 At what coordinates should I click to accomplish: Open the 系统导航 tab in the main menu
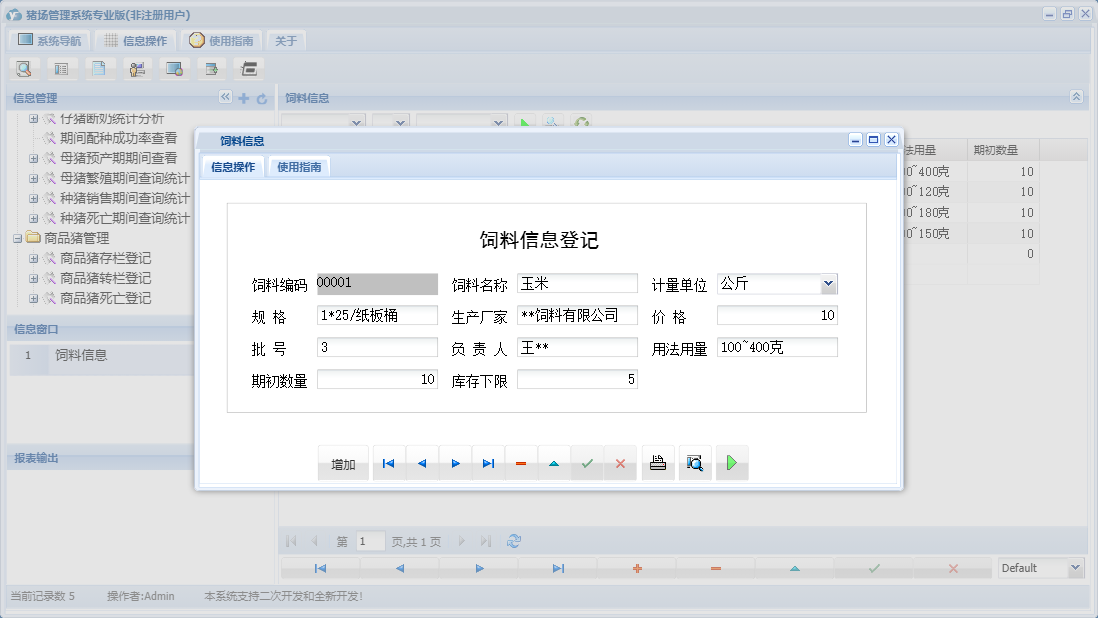49,41
